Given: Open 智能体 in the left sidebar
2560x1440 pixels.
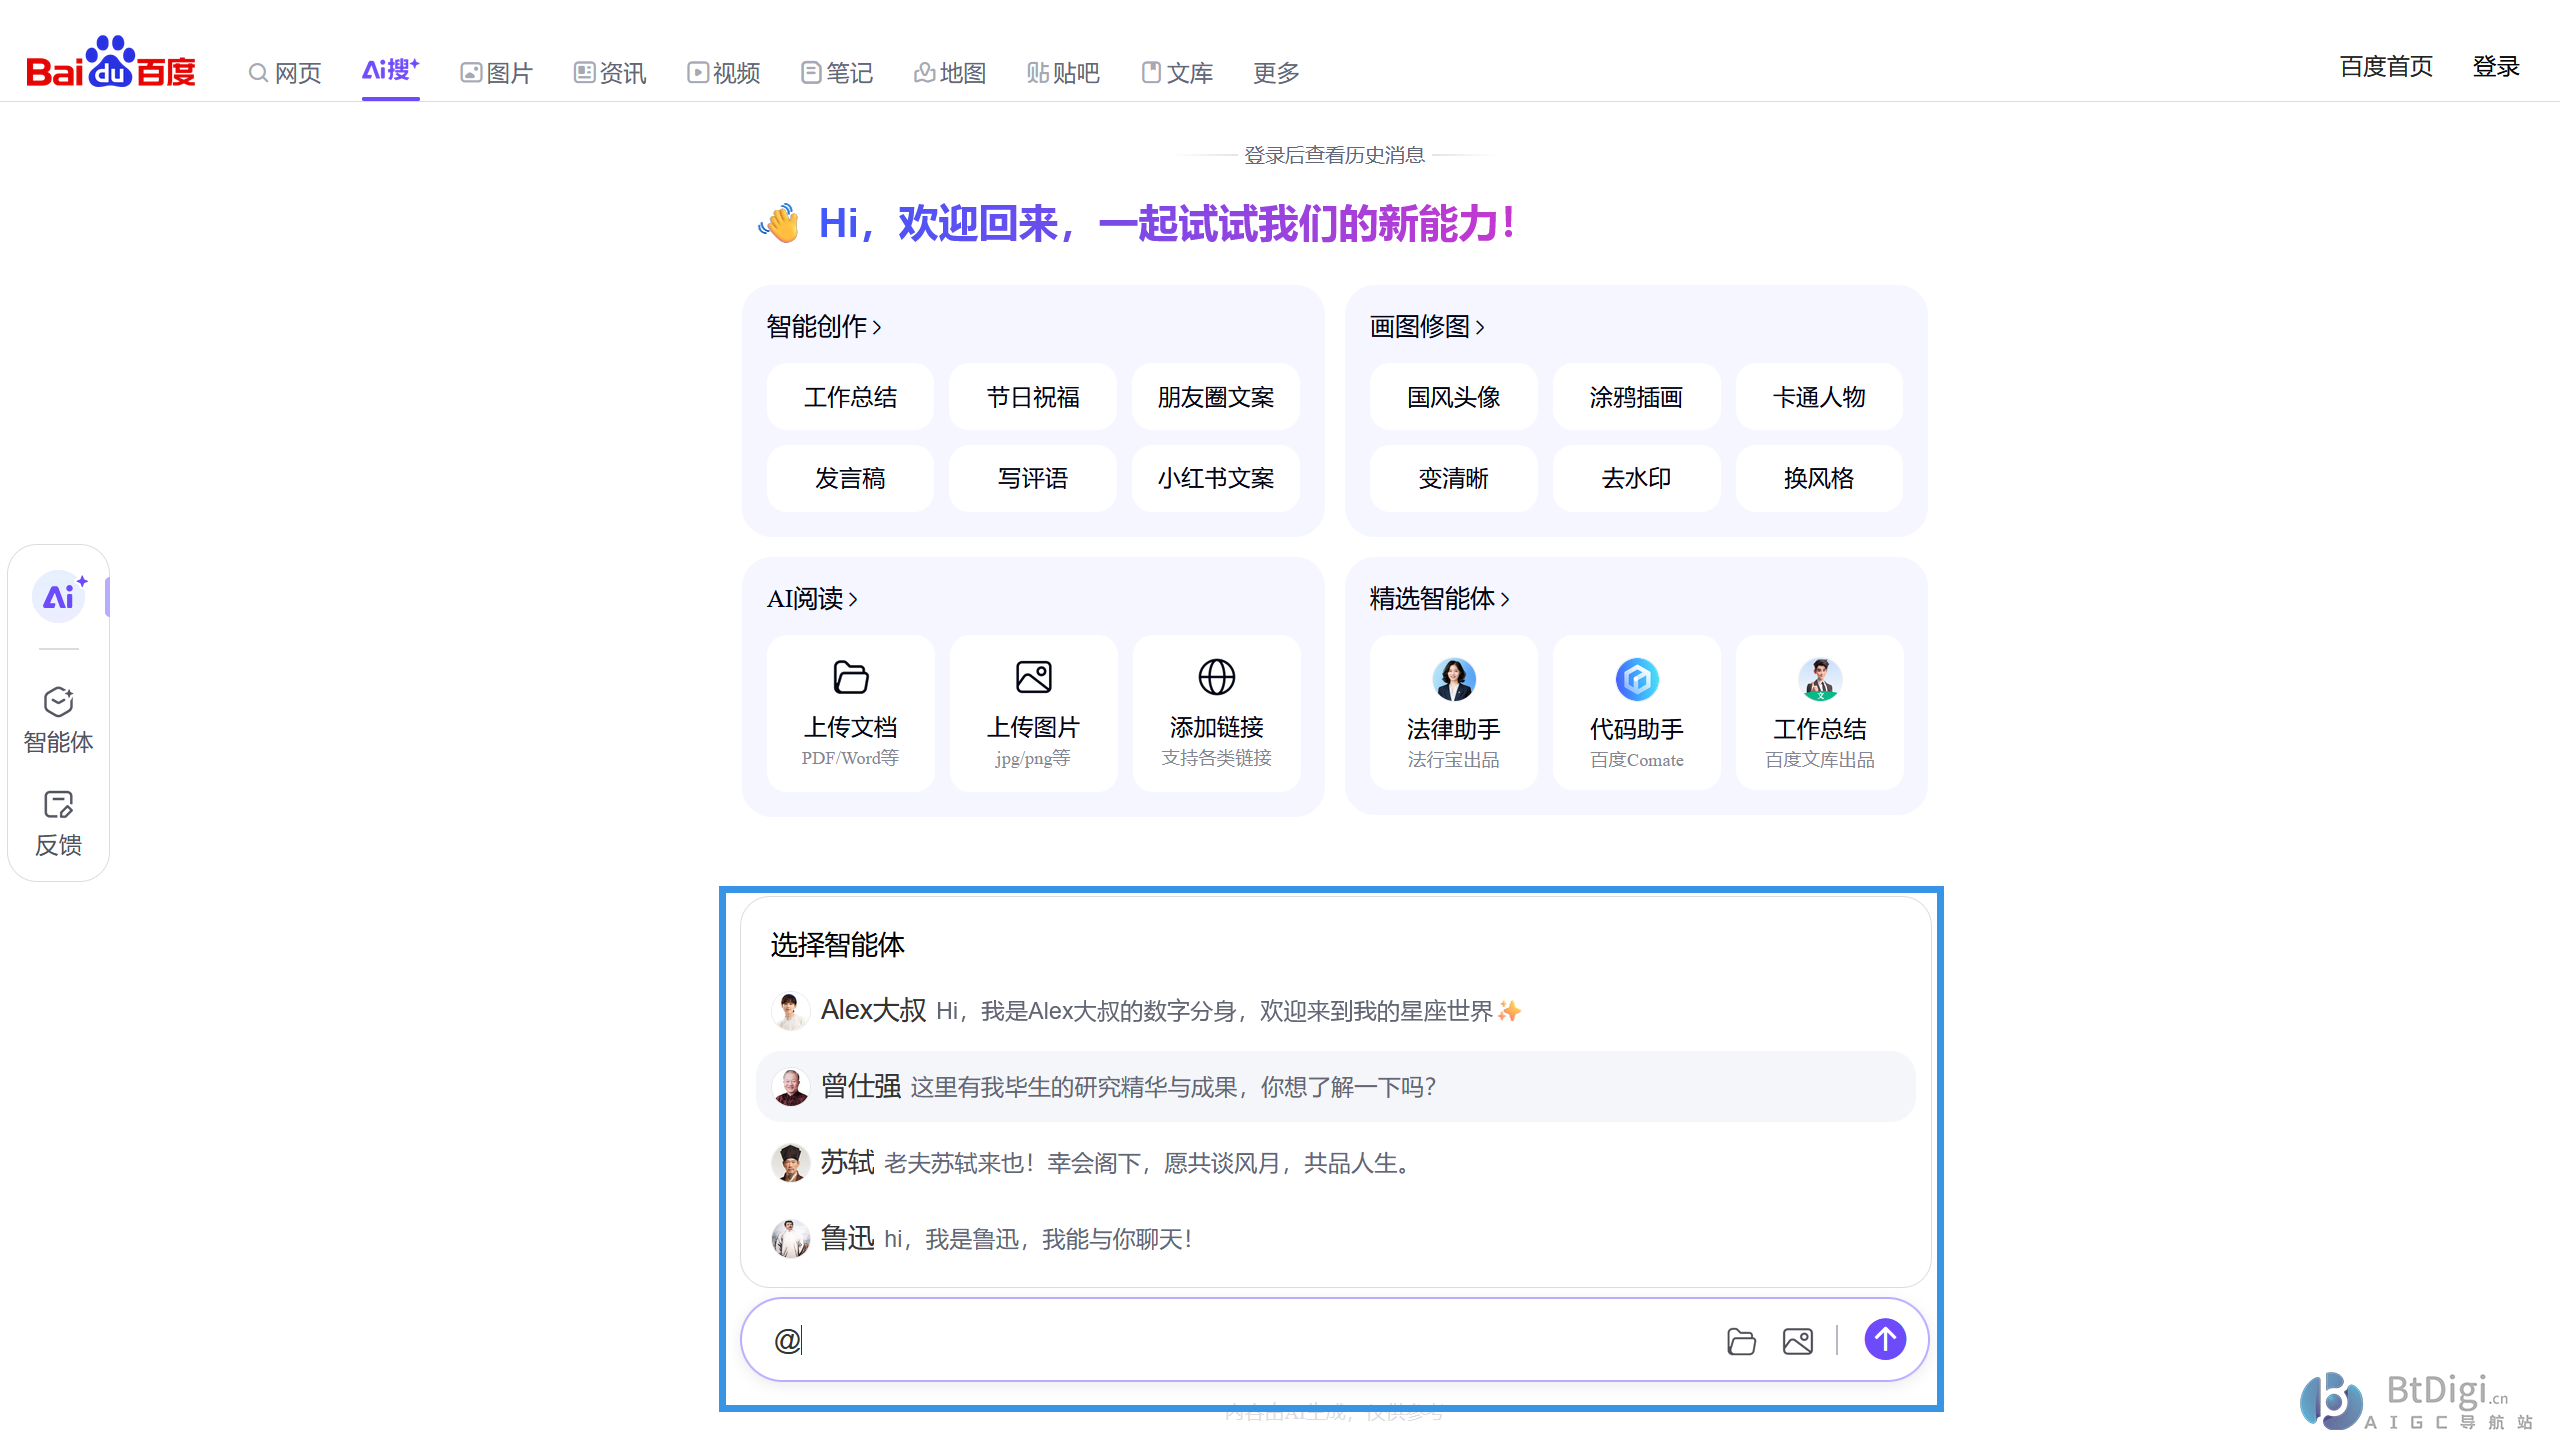Looking at the screenshot, I should [x=58, y=720].
